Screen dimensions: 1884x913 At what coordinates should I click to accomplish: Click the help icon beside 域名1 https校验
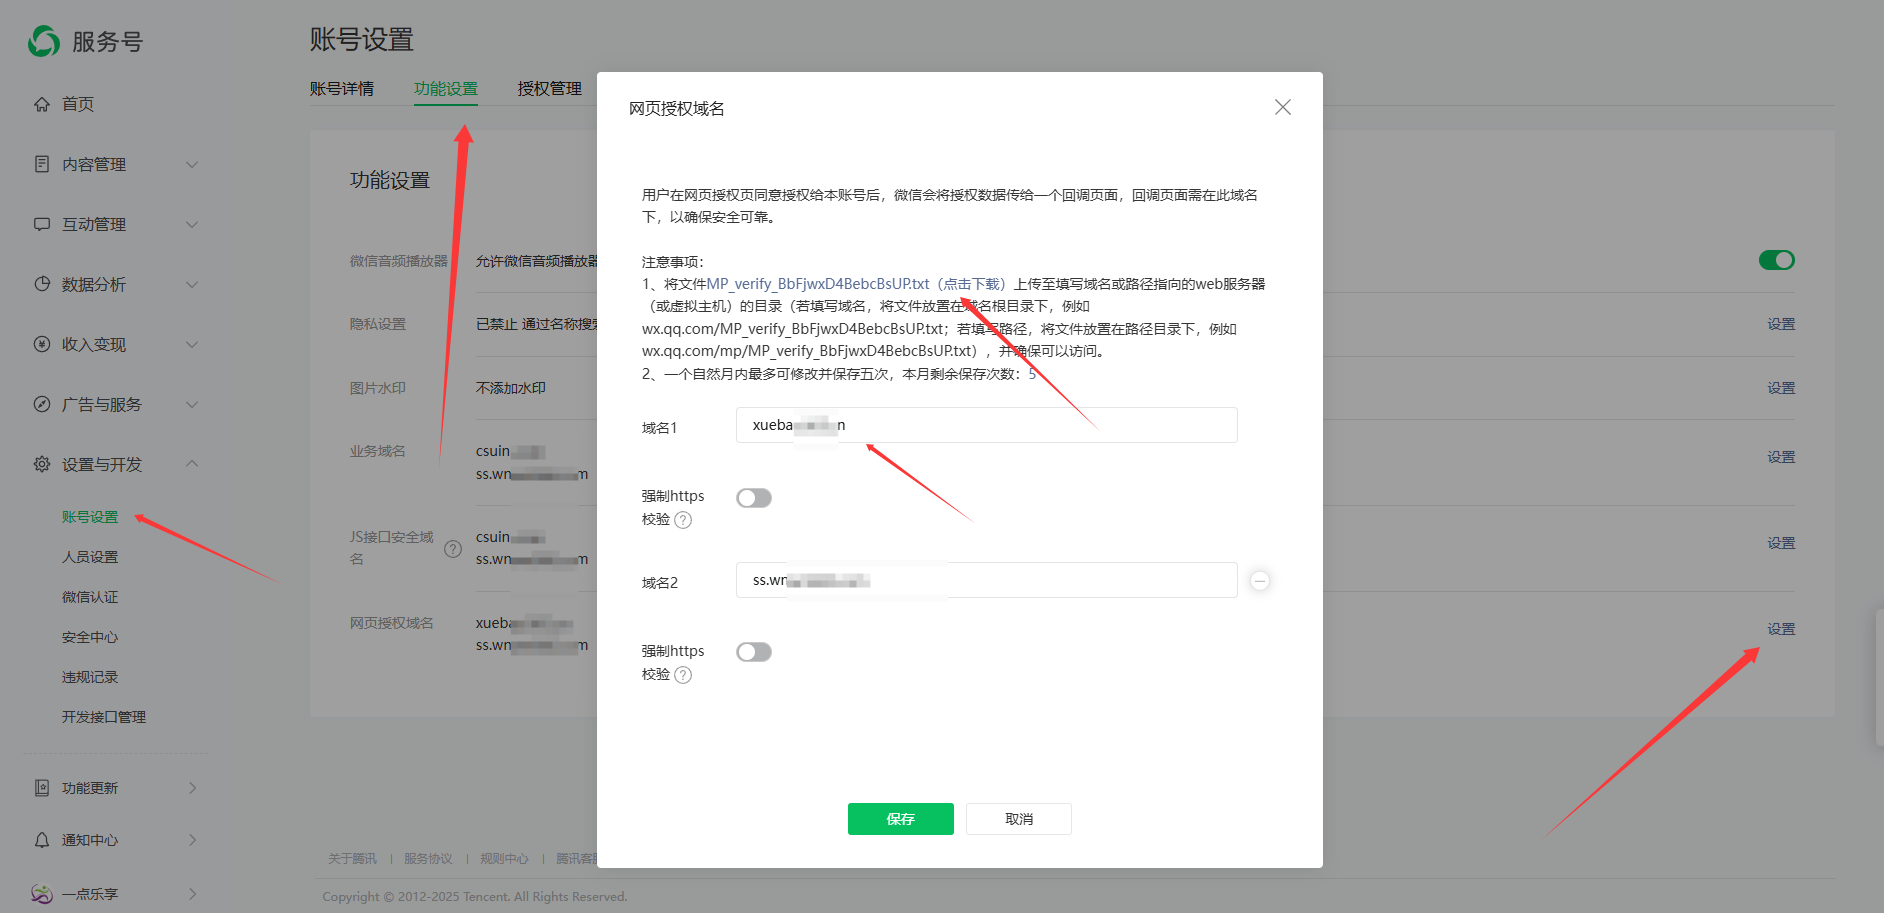coord(683,520)
